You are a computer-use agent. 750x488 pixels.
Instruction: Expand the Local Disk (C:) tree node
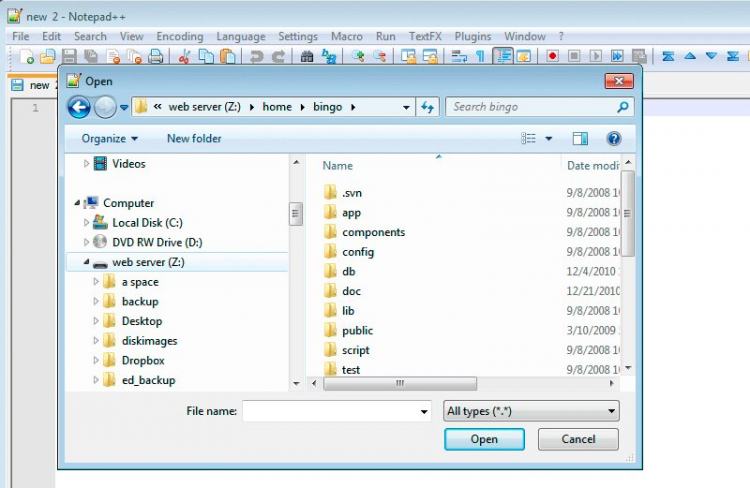[x=86, y=222]
